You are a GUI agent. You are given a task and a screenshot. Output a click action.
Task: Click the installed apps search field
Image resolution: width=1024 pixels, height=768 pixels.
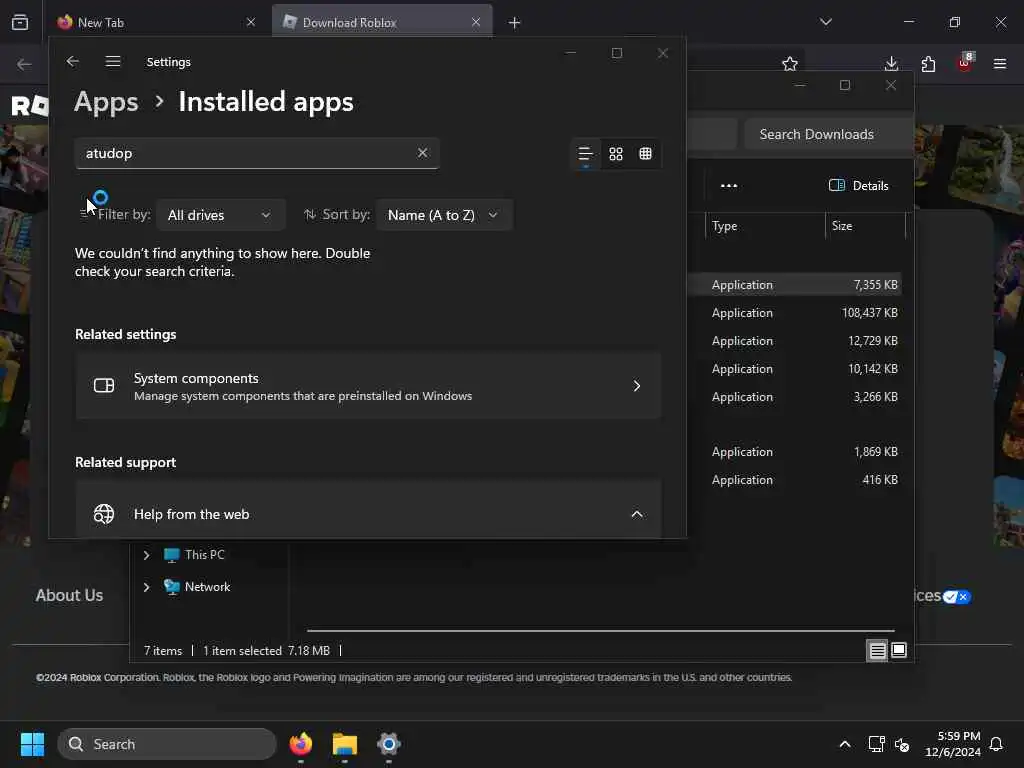[x=257, y=153]
